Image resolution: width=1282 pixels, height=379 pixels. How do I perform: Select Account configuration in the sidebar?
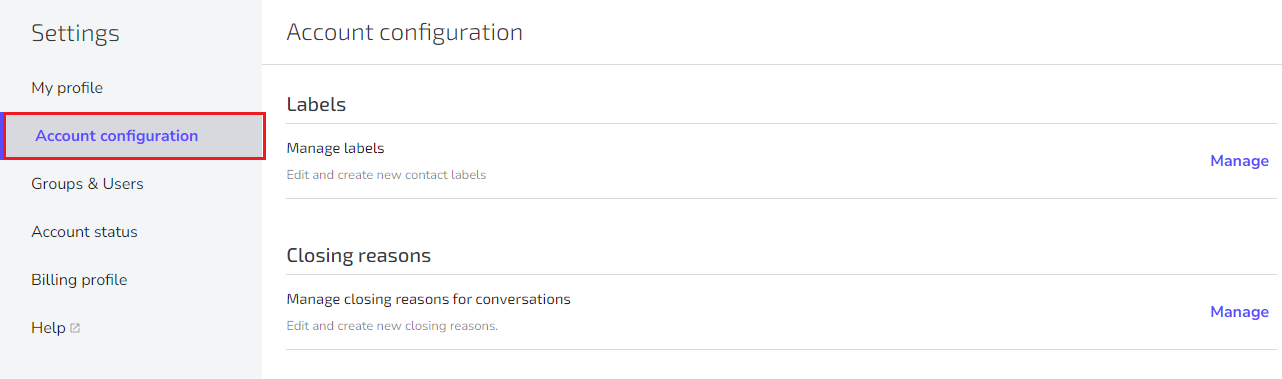tap(133, 136)
